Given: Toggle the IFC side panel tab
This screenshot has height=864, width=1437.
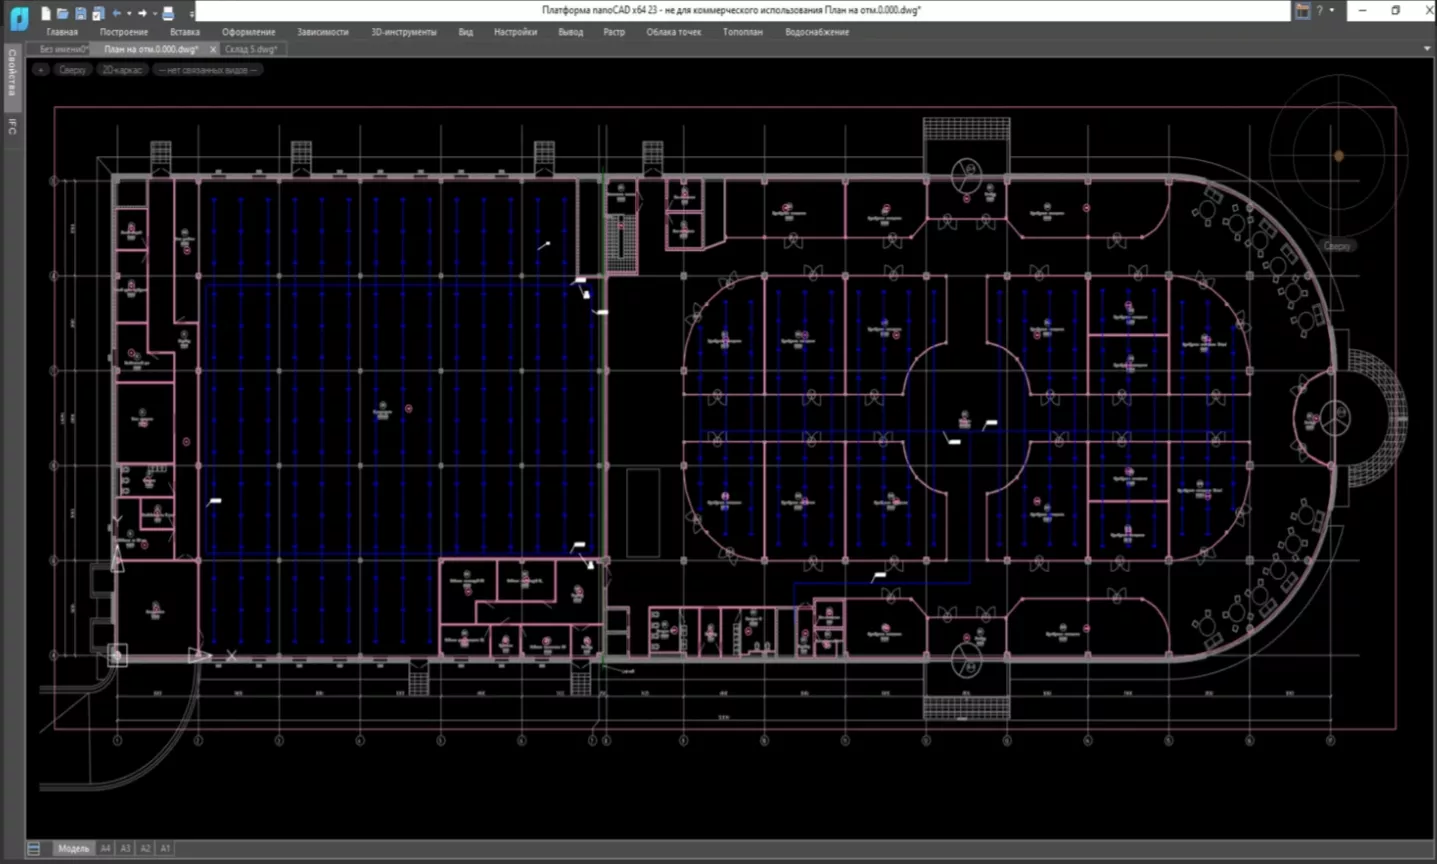Looking at the screenshot, I should click(x=12, y=126).
